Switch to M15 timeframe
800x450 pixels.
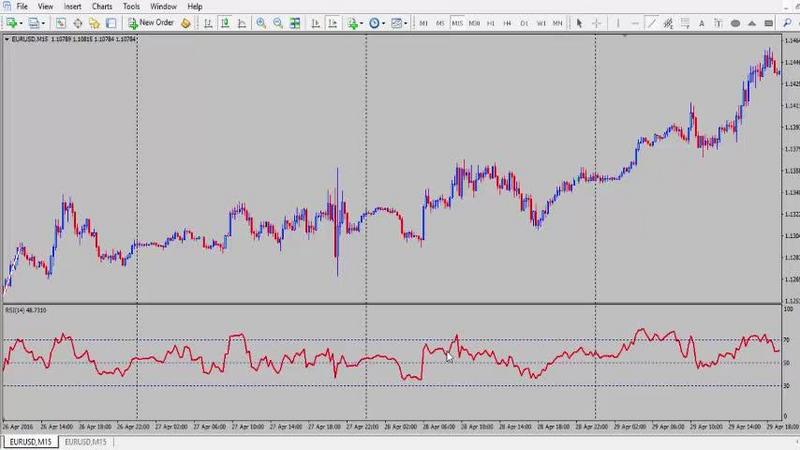pos(457,23)
